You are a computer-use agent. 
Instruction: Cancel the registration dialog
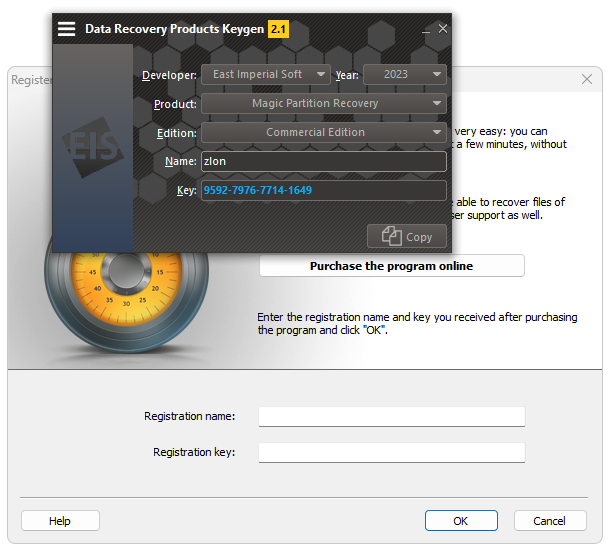550,521
